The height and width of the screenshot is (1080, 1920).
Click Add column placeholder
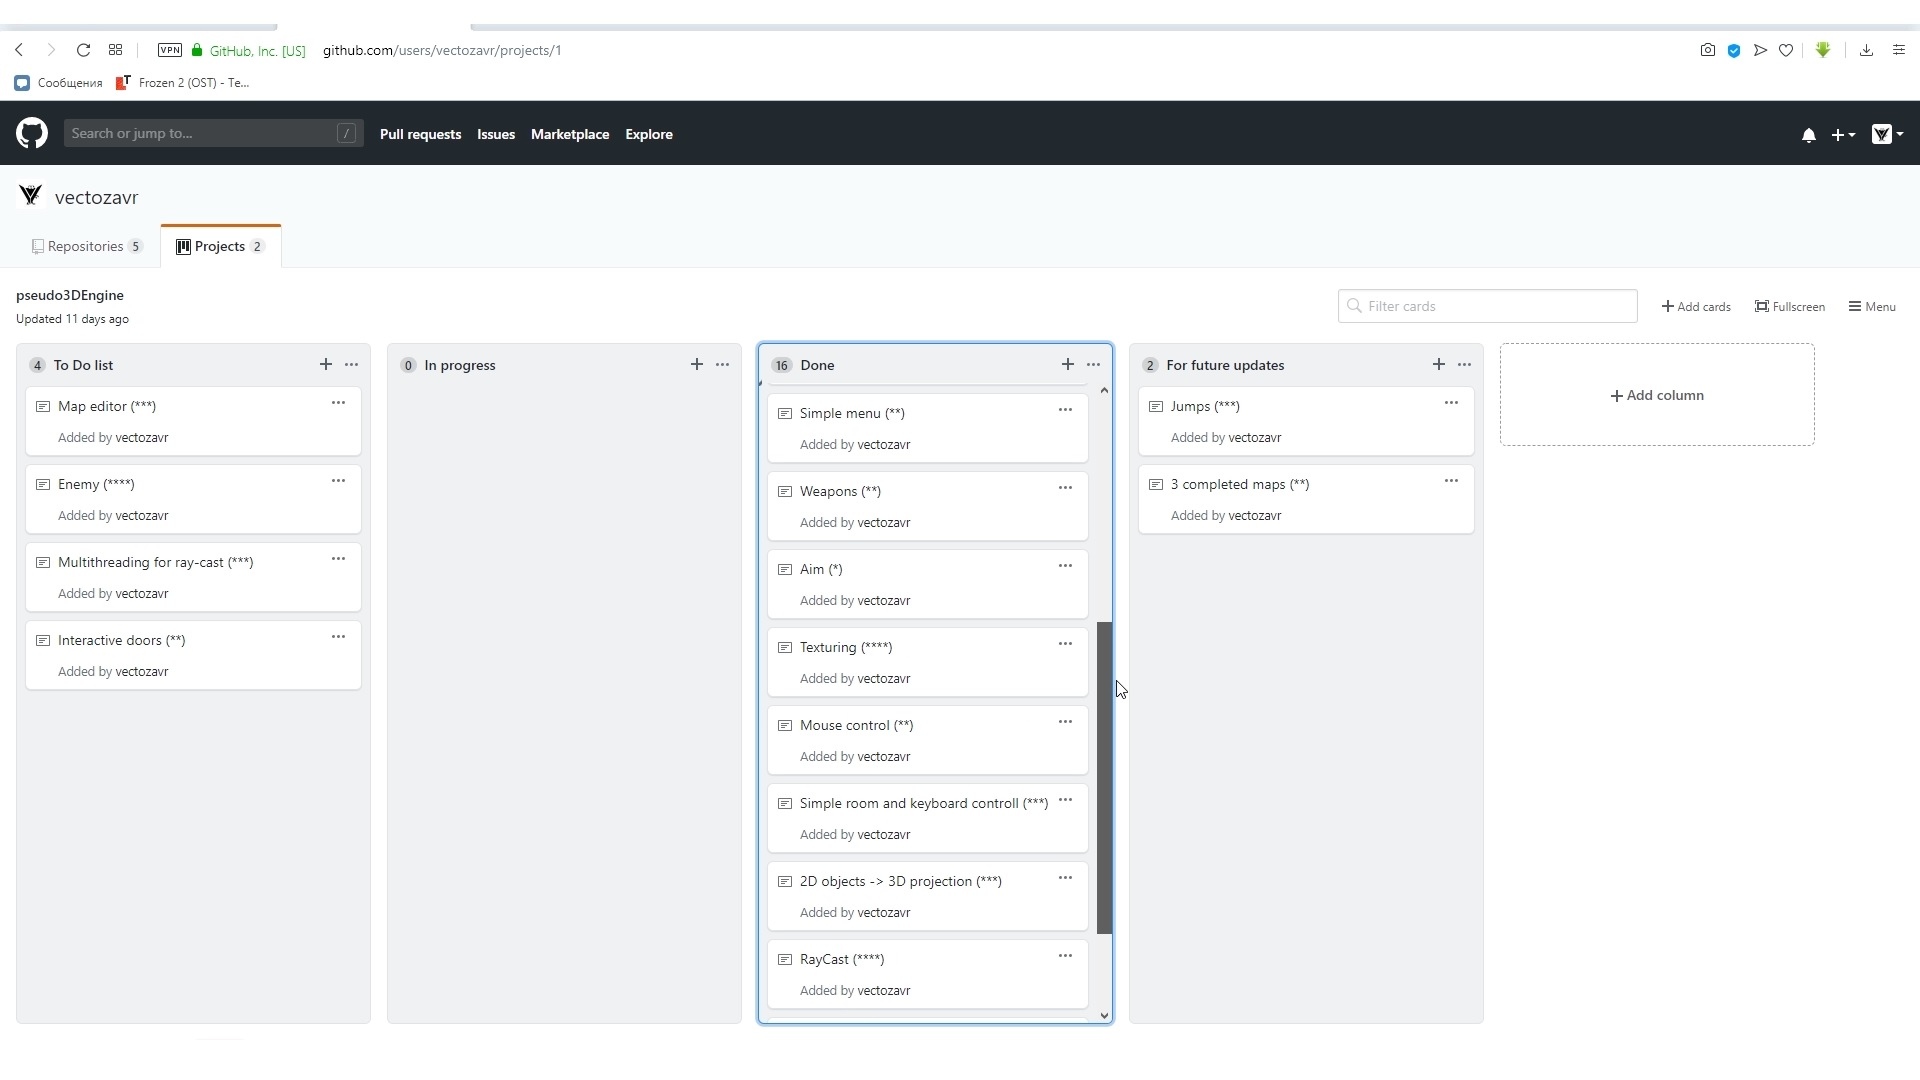point(1657,395)
